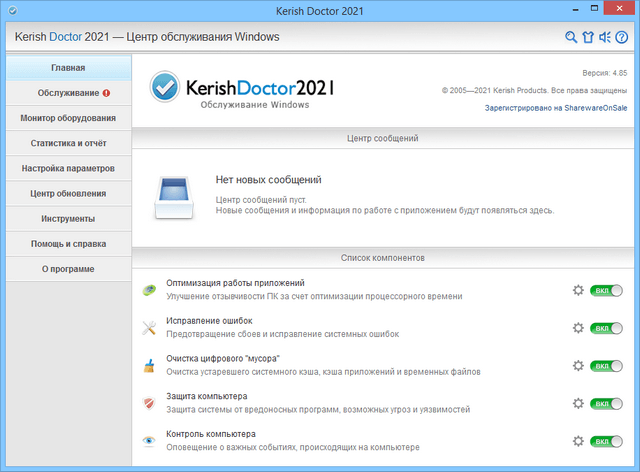Toggle off Очистка цифрового мусора
640x472 pixels.
point(606,365)
